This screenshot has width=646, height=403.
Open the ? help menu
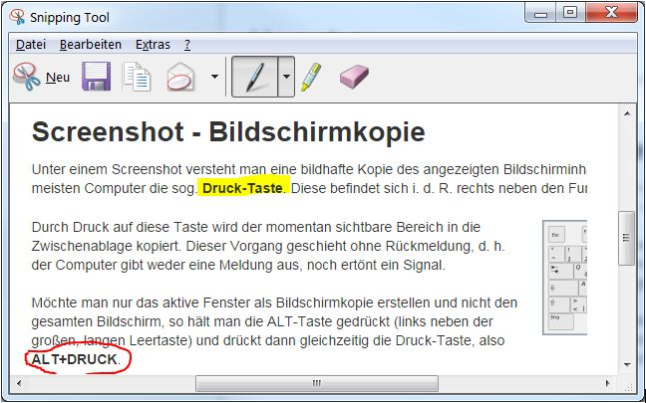click(x=187, y=44)
